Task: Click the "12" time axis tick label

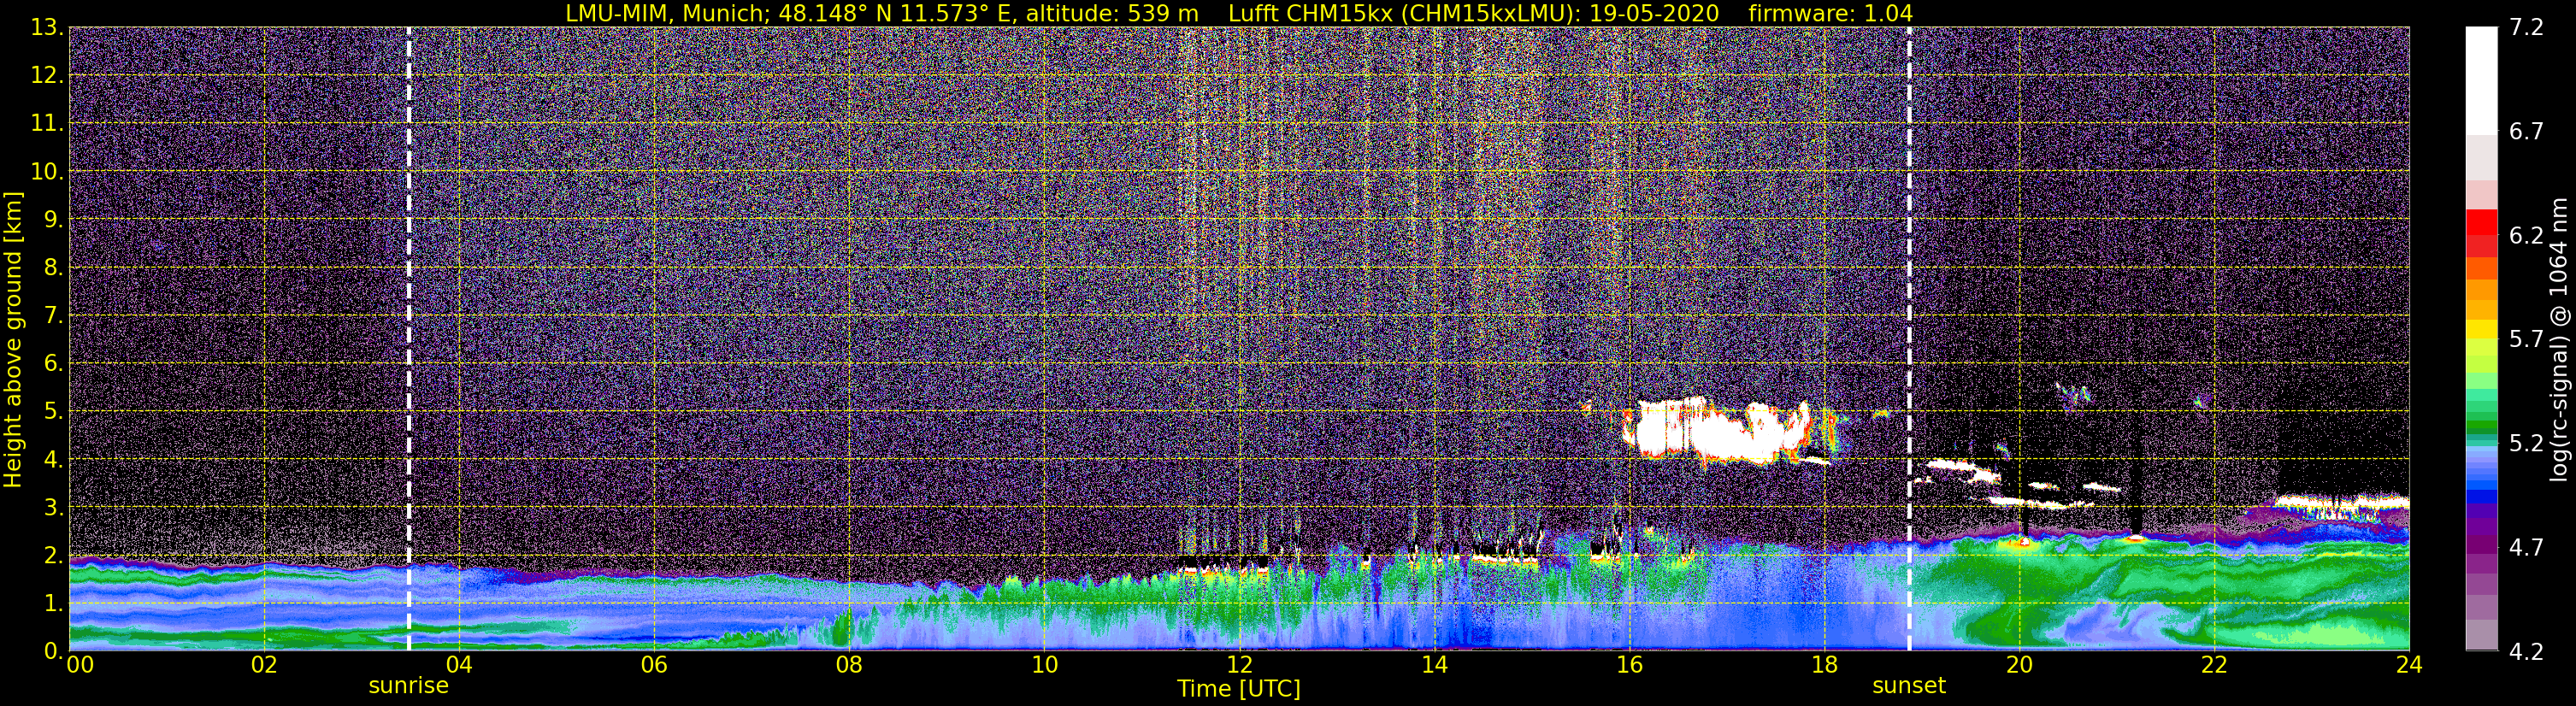Action: [1239, 665]
